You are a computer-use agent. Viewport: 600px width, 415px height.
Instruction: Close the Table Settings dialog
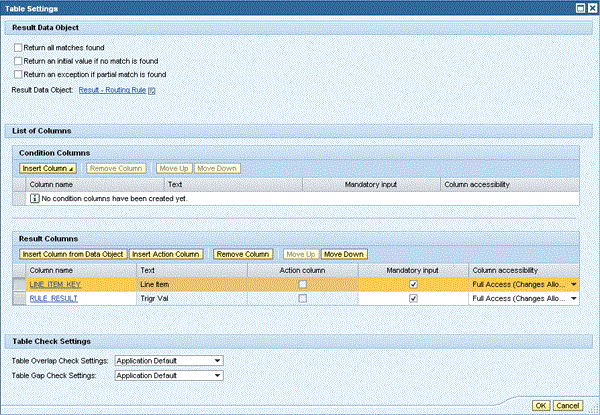click(590, 8)
